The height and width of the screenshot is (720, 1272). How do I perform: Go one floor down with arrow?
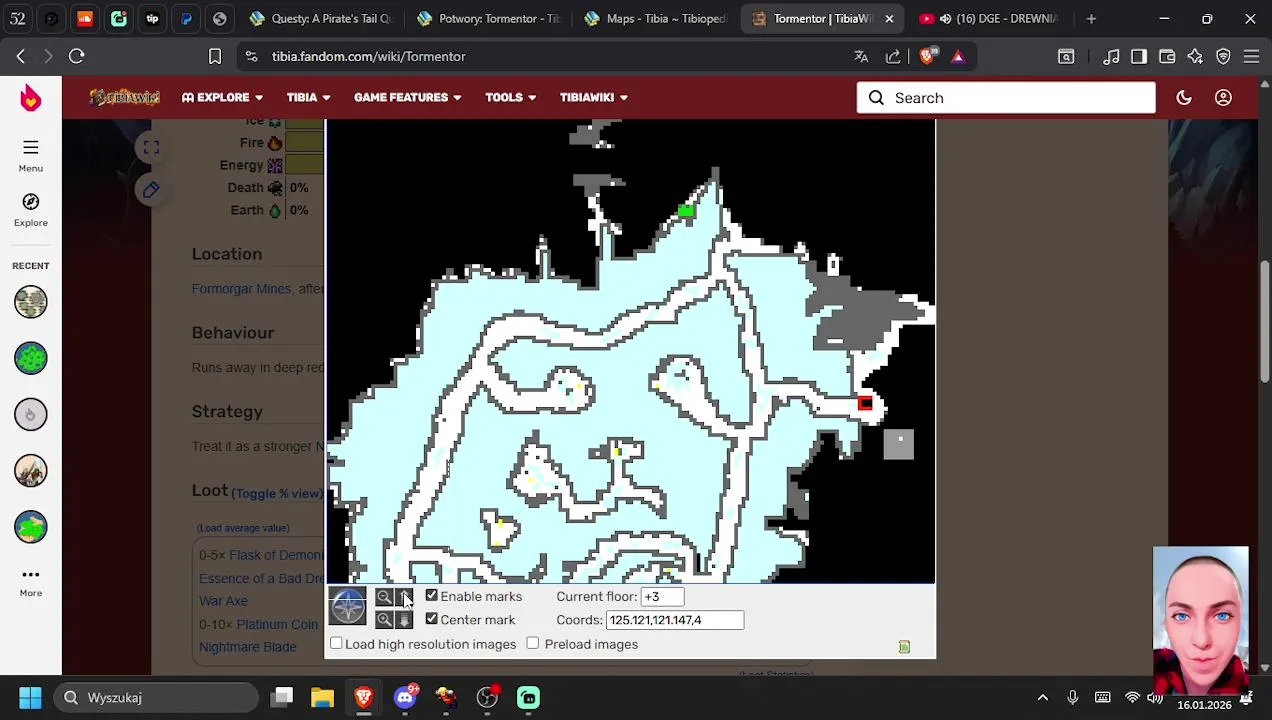click(x=404, y=620)
